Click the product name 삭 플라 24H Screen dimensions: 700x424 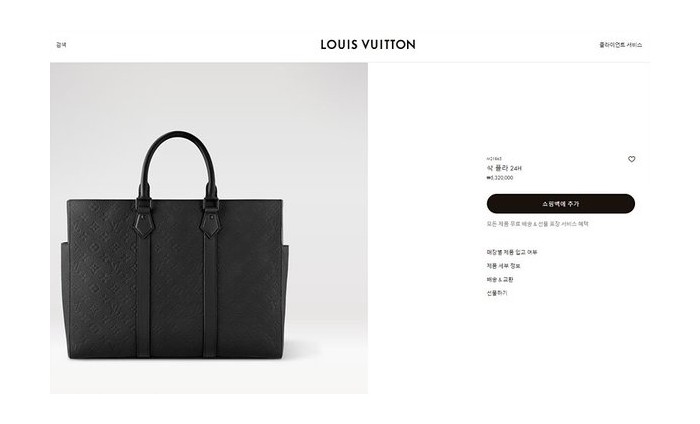[x=504, y=168]
